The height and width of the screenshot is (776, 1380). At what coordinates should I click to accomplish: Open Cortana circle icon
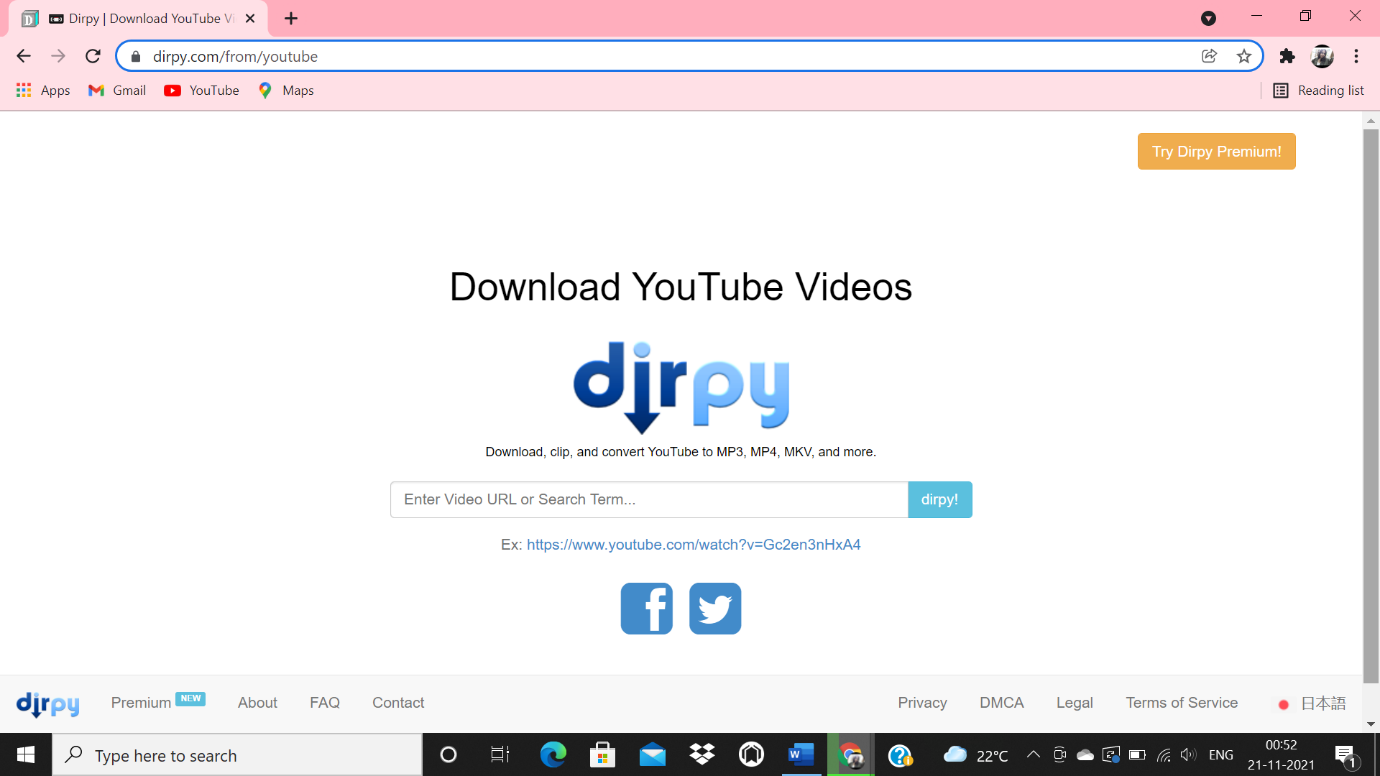coord(448,755)
